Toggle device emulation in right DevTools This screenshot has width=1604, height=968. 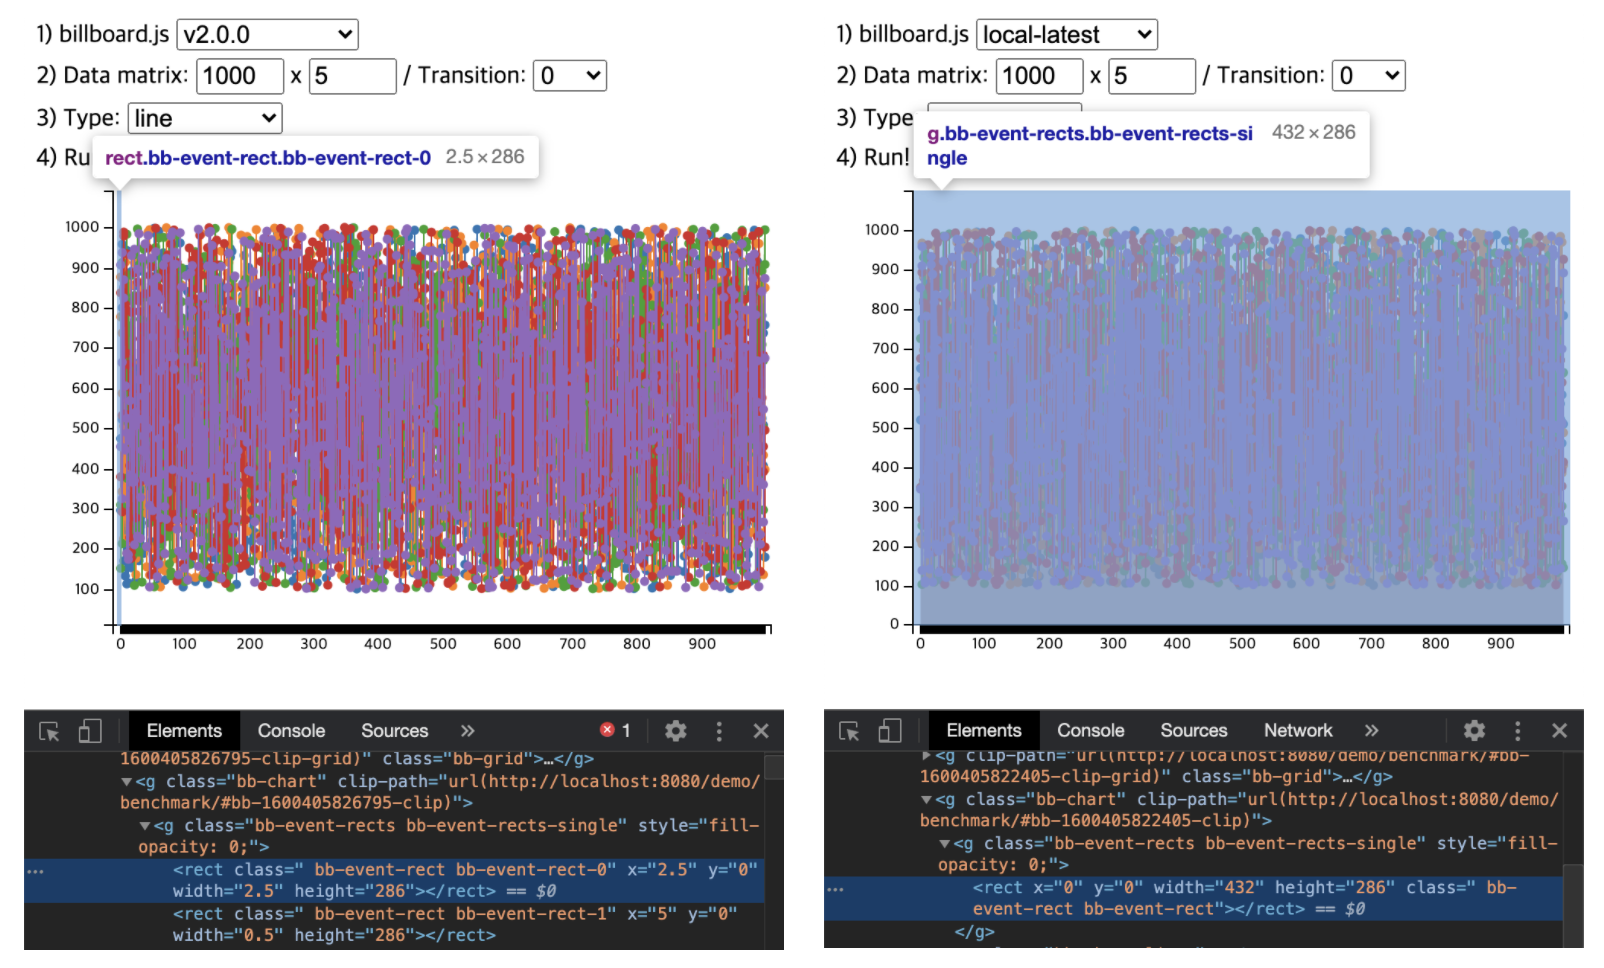889,730
